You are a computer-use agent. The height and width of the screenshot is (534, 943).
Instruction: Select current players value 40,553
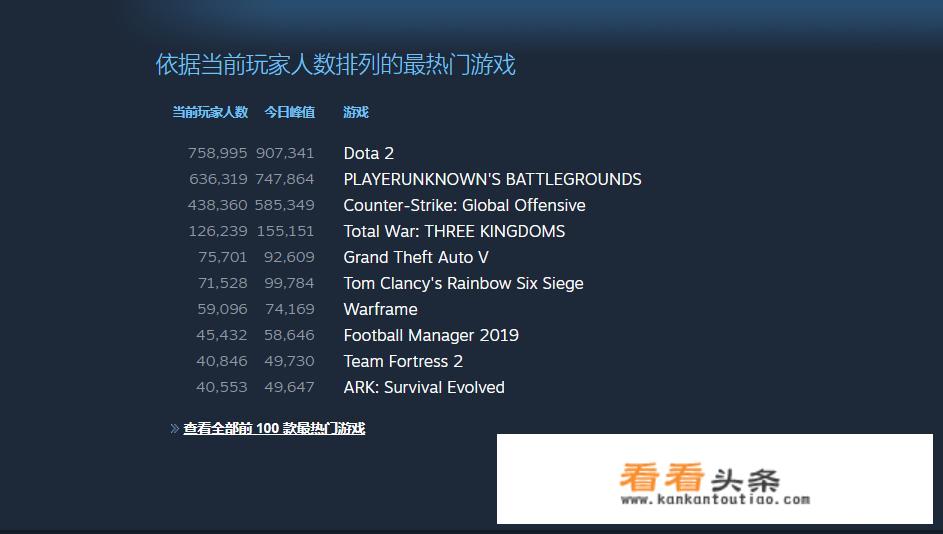221,387
